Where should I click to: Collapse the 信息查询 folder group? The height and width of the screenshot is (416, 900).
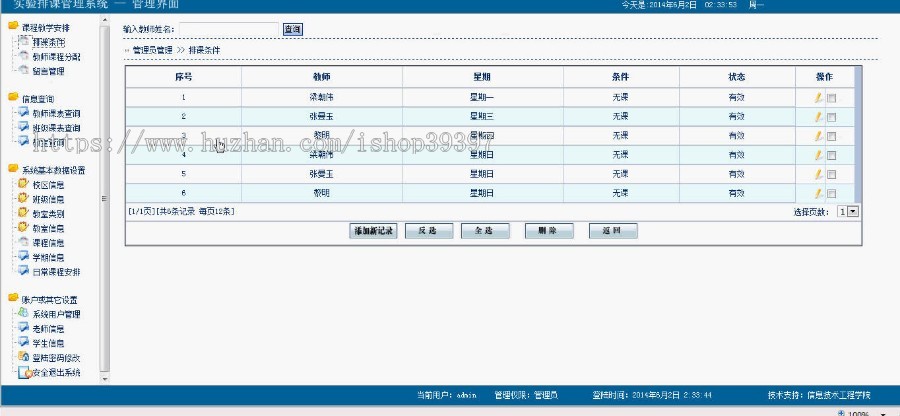(13, 98)
